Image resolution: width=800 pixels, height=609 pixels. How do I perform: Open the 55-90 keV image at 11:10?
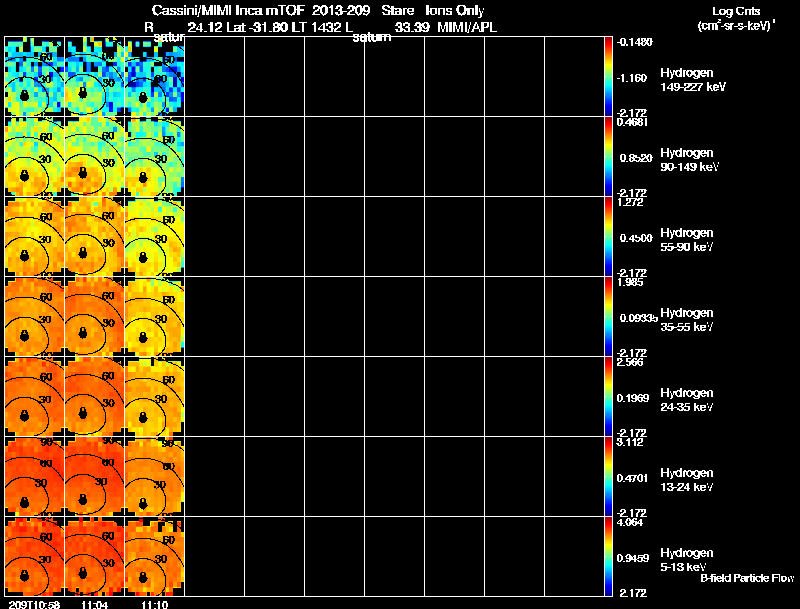[154, 236]
